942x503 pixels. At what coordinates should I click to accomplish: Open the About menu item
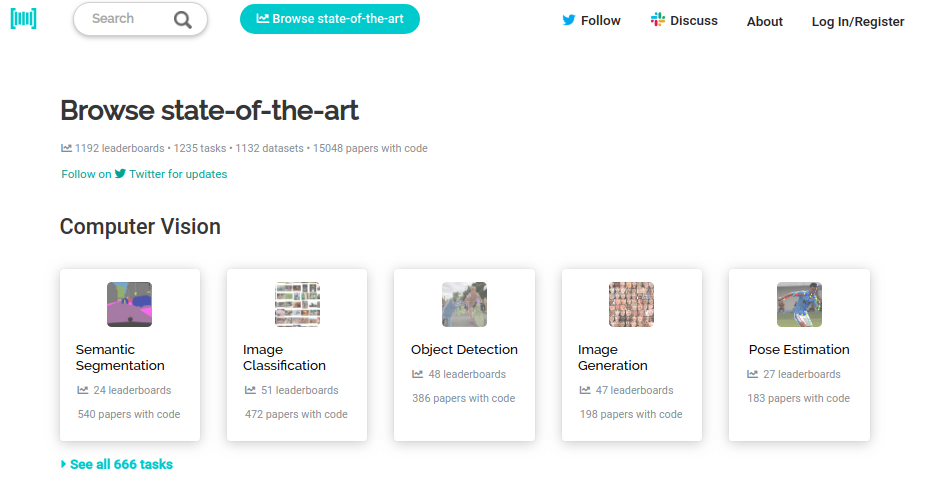coord(764,22)
